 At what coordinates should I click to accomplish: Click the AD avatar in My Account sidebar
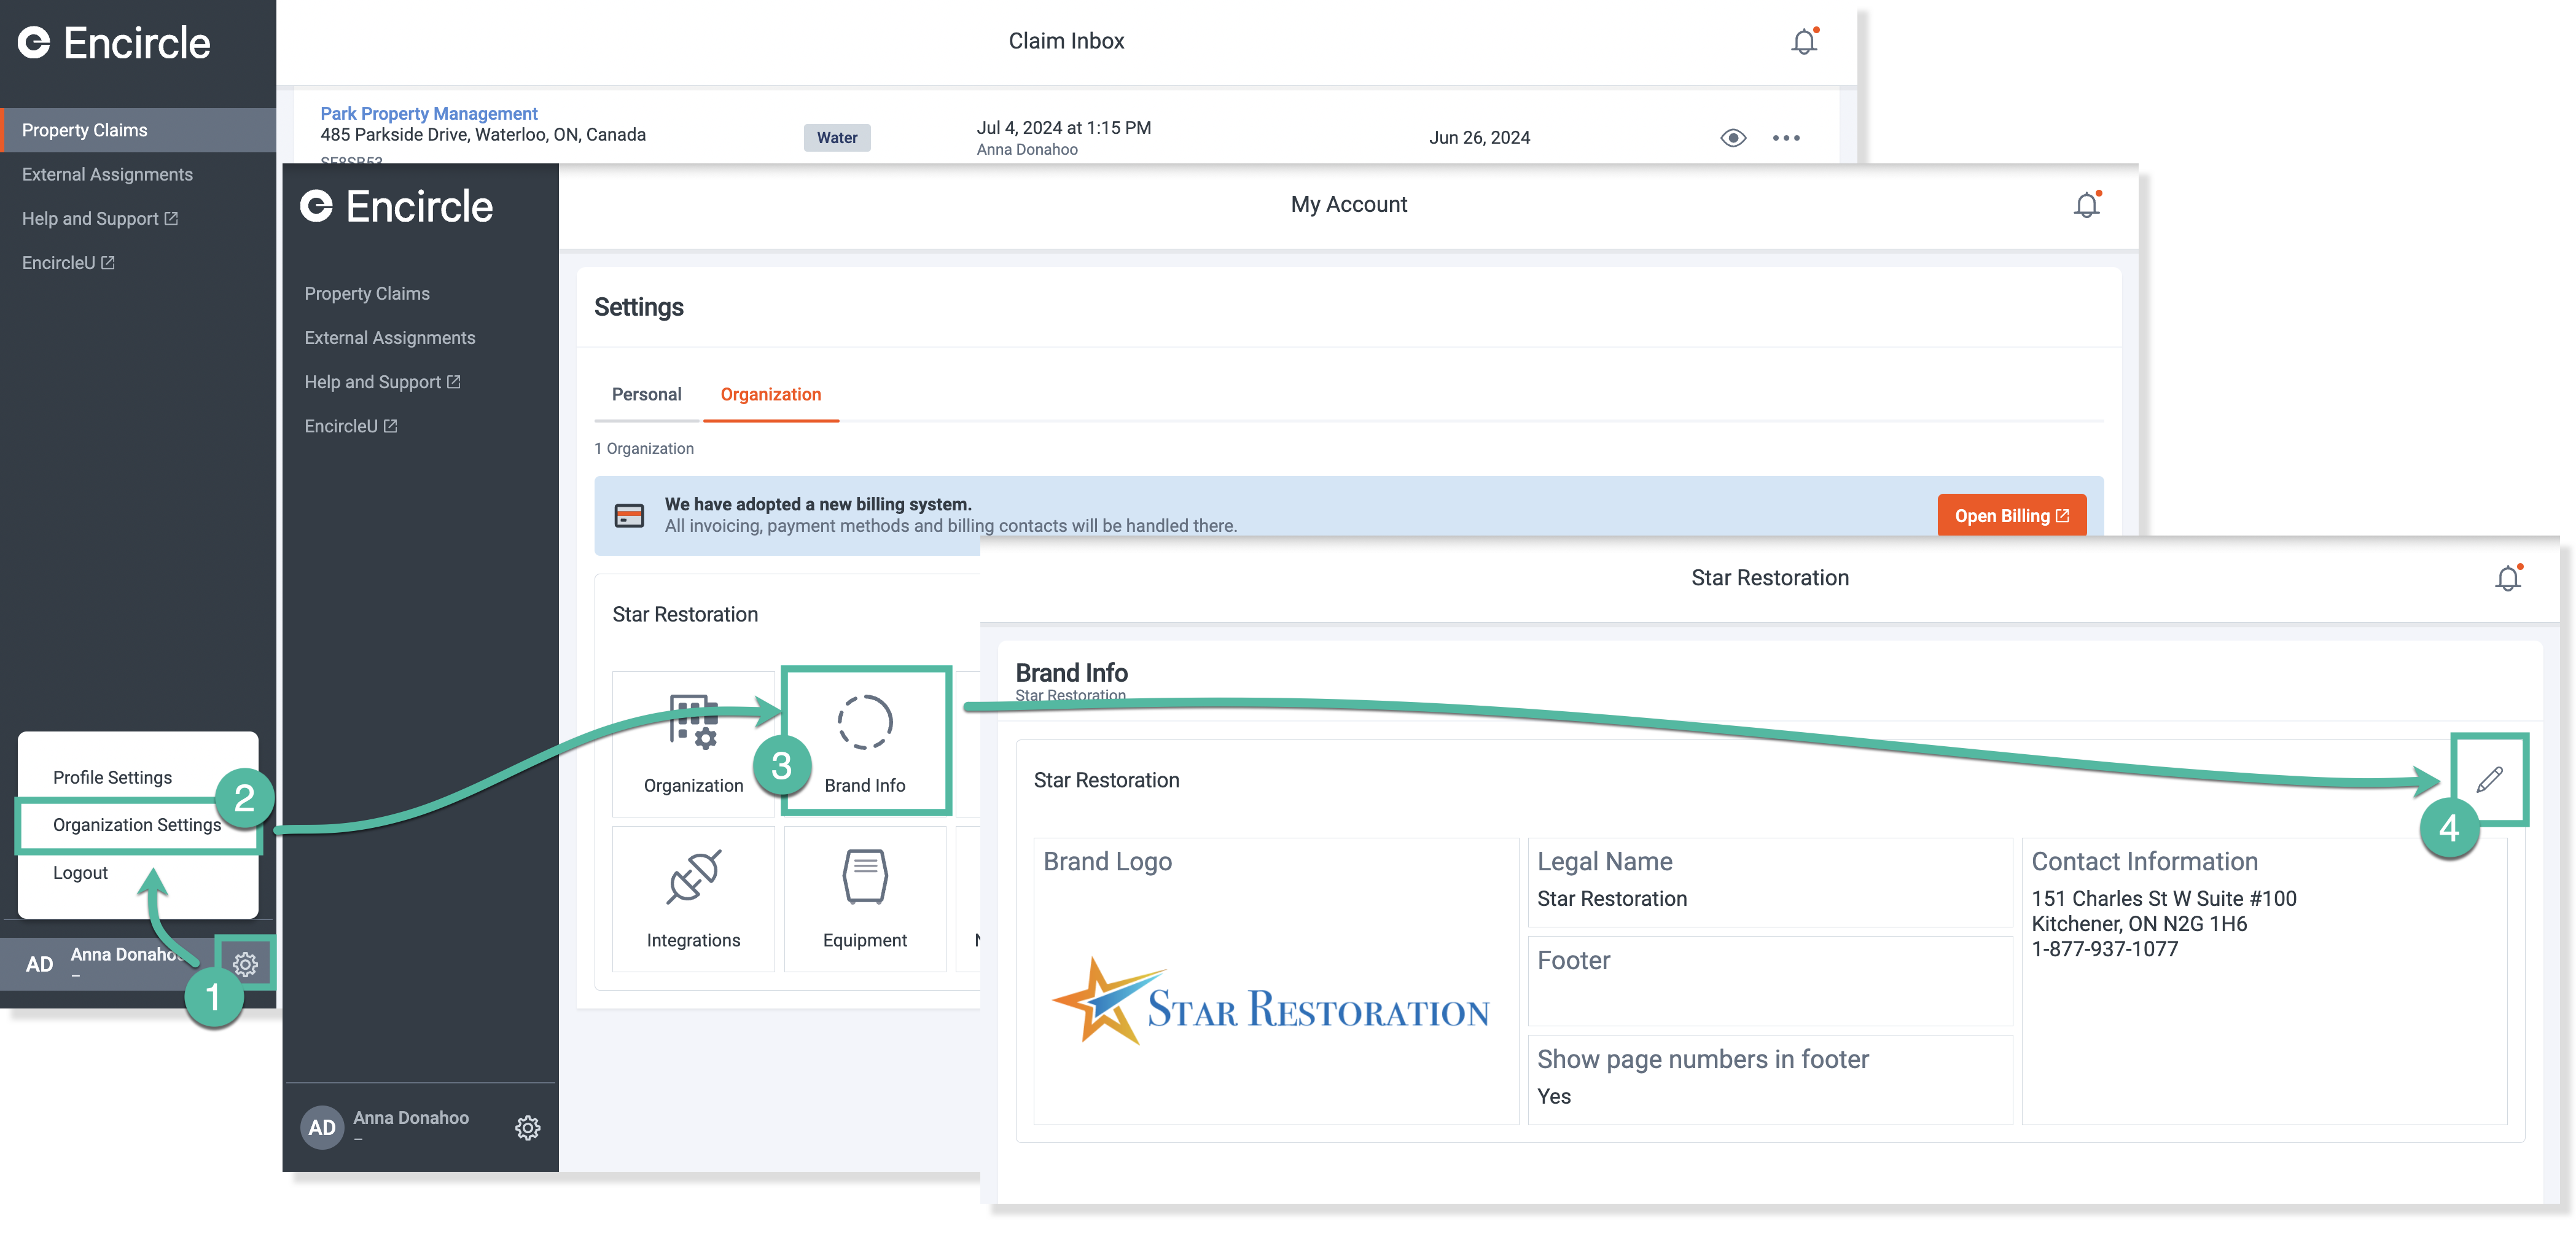click(x=322, y=1128)
